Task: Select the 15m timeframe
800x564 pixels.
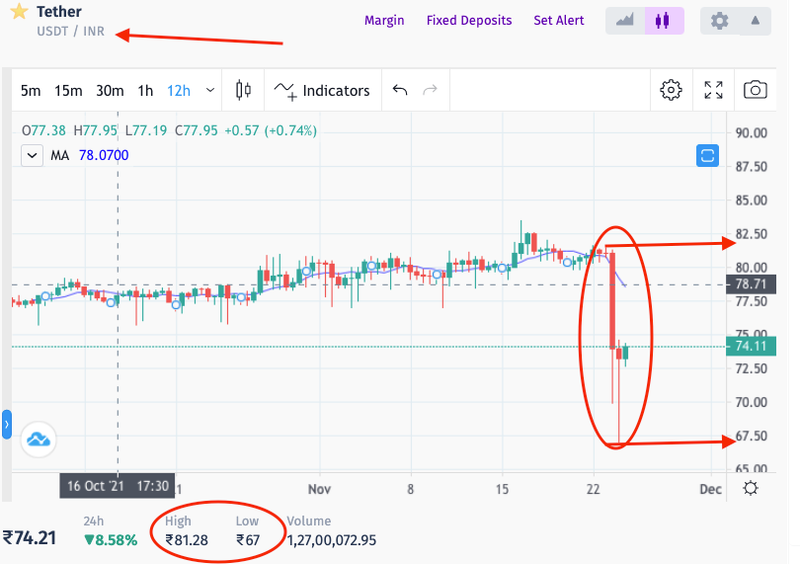Action: coord(68,91)
